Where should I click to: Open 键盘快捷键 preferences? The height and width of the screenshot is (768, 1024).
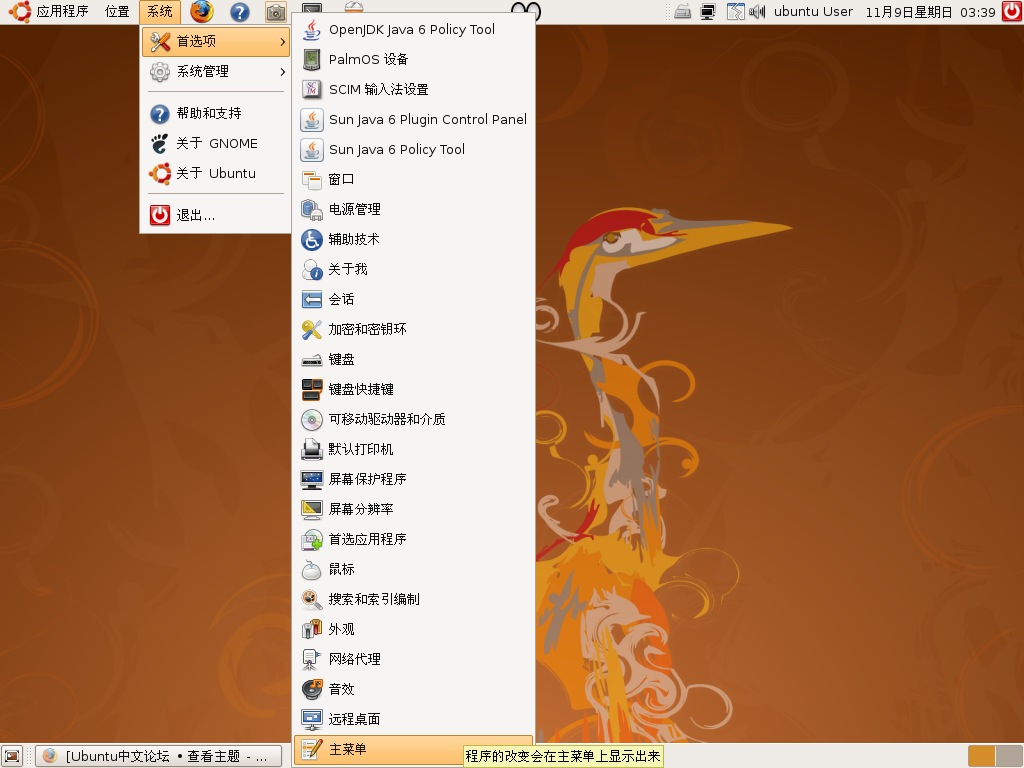413,390
